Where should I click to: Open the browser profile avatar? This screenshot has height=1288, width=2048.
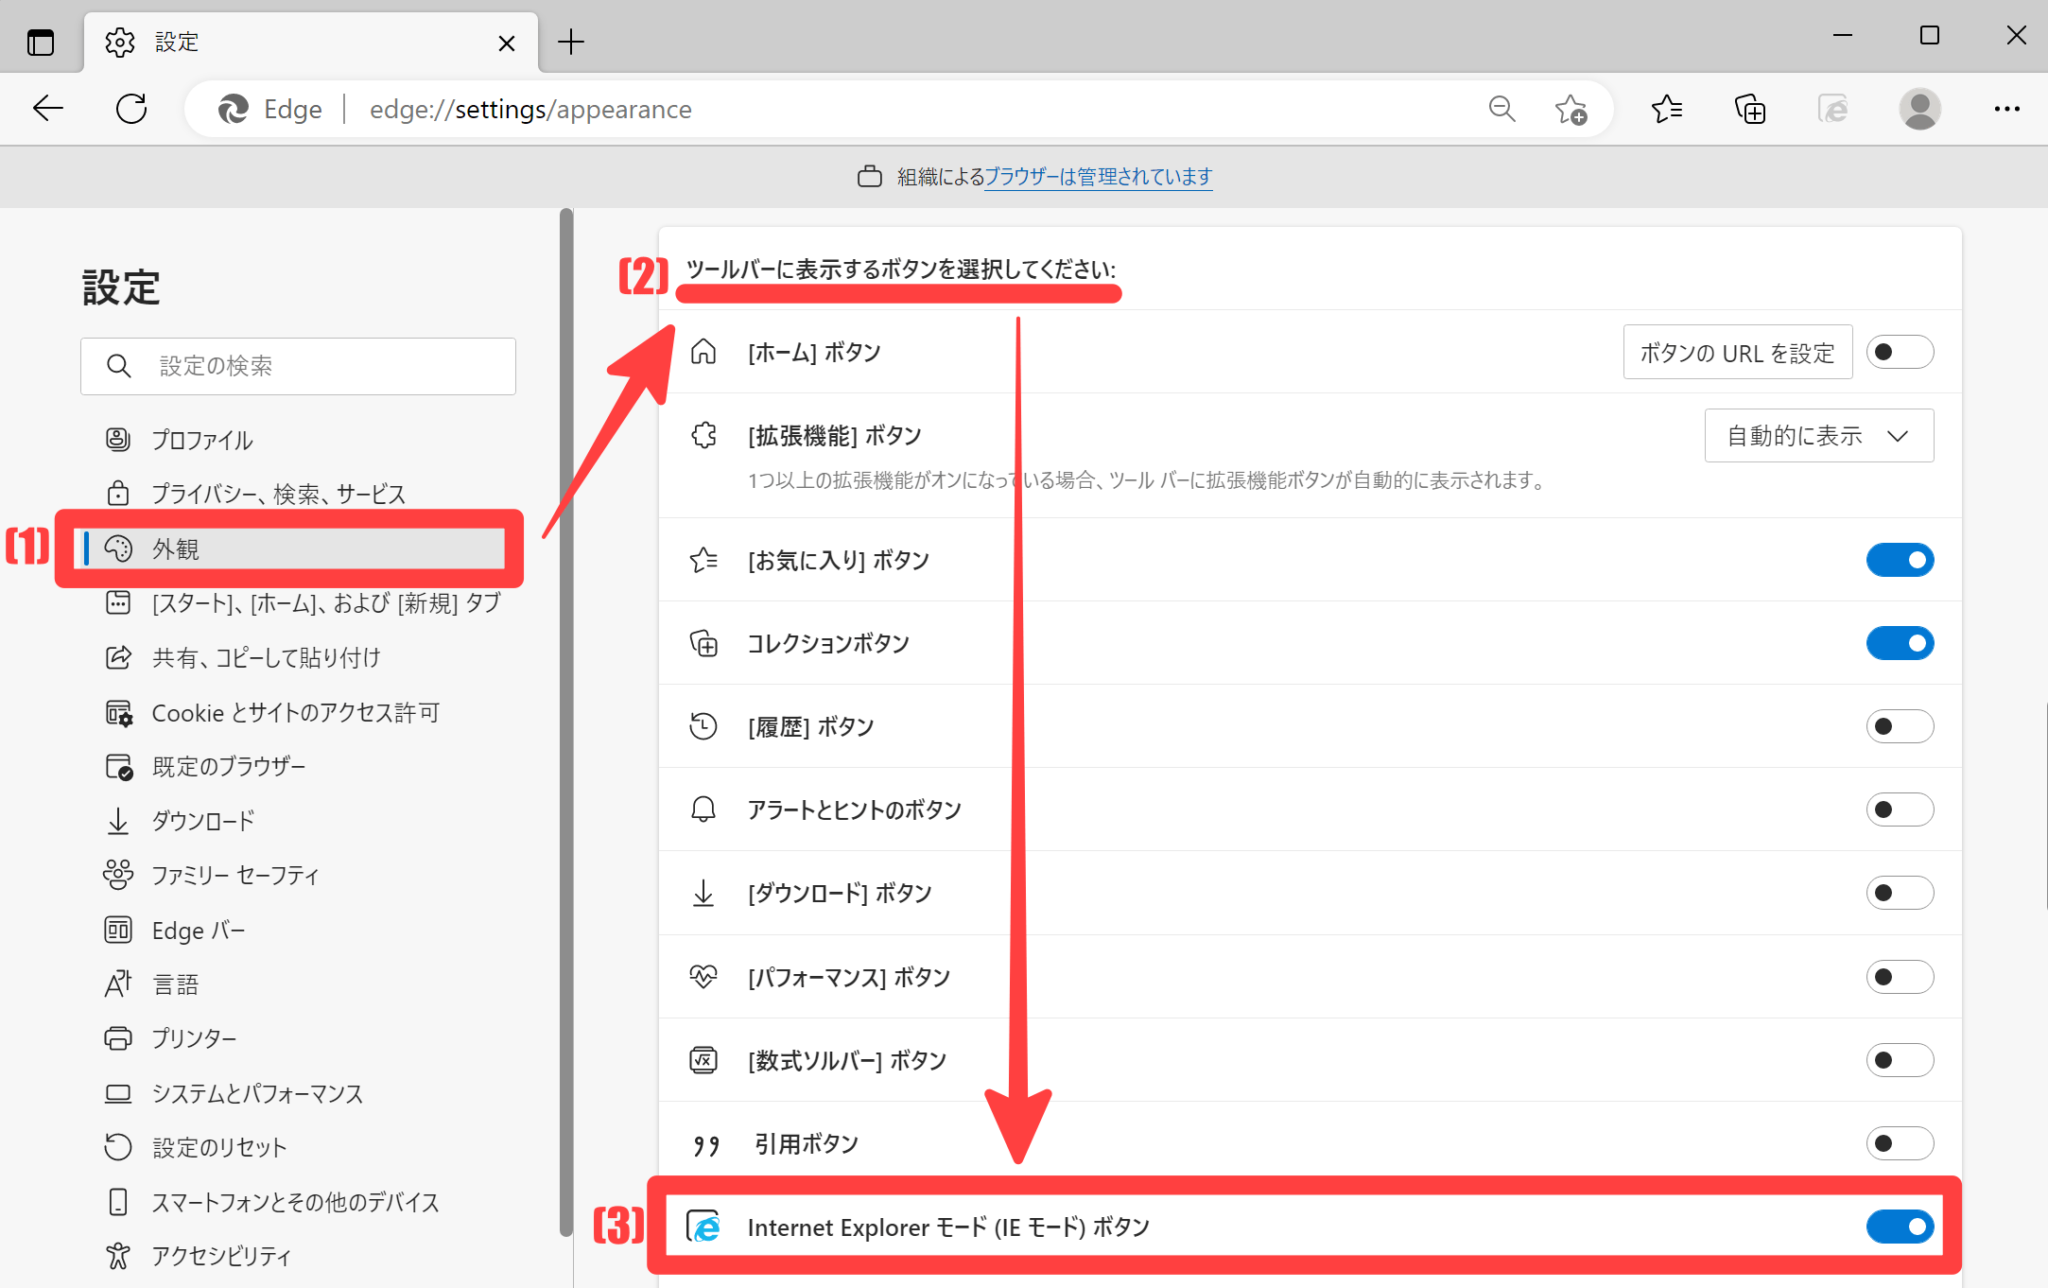pyautogui.click(x=1918, y=108)
